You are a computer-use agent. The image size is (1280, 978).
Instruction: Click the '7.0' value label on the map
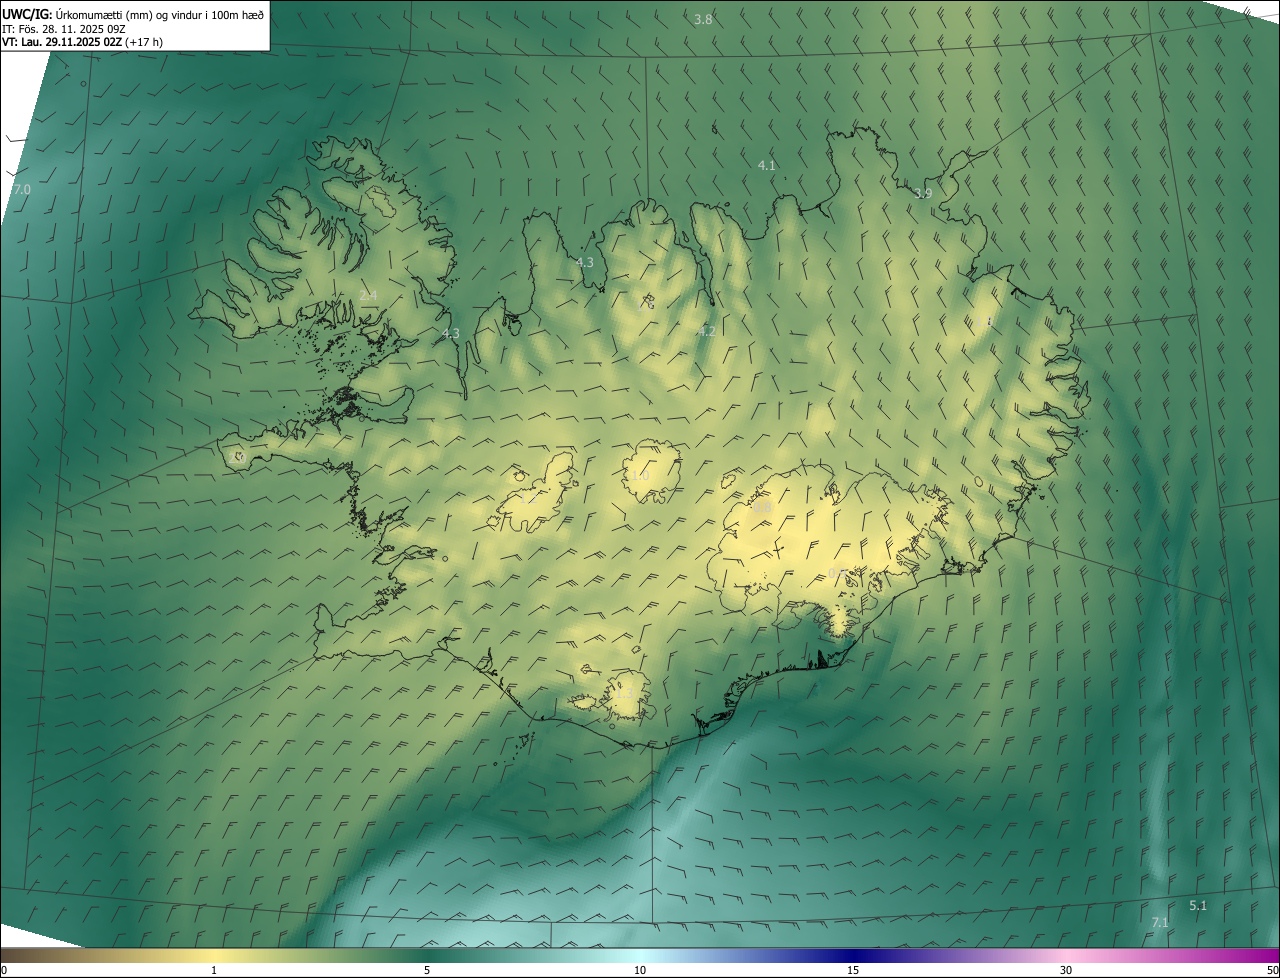point(21,189)
